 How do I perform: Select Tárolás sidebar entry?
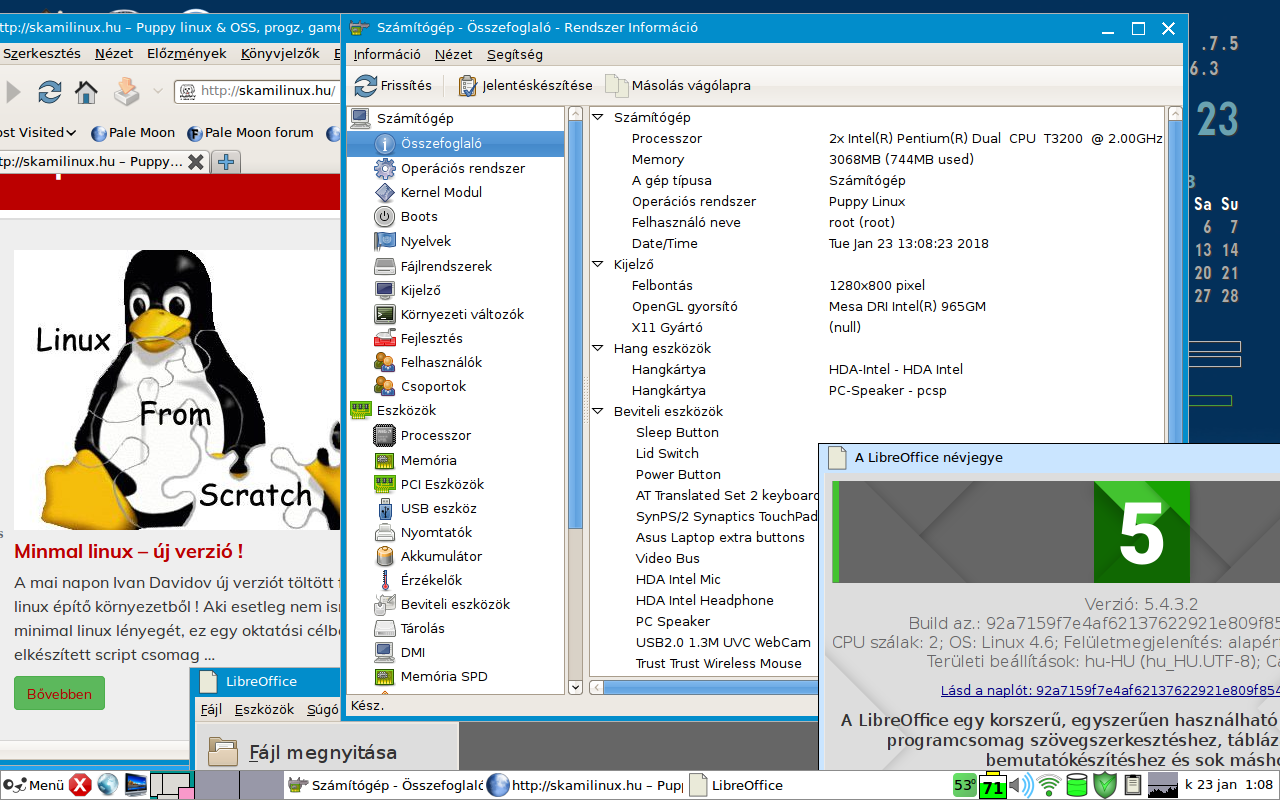[422, 628]
